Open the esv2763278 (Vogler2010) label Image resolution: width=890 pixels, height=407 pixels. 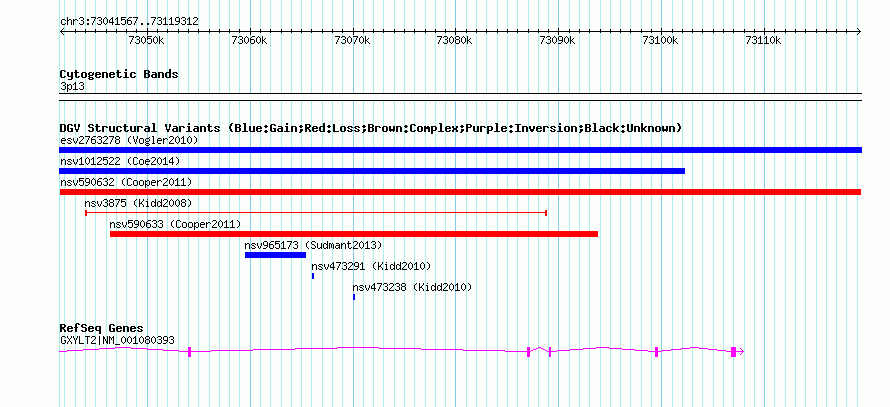129,140
